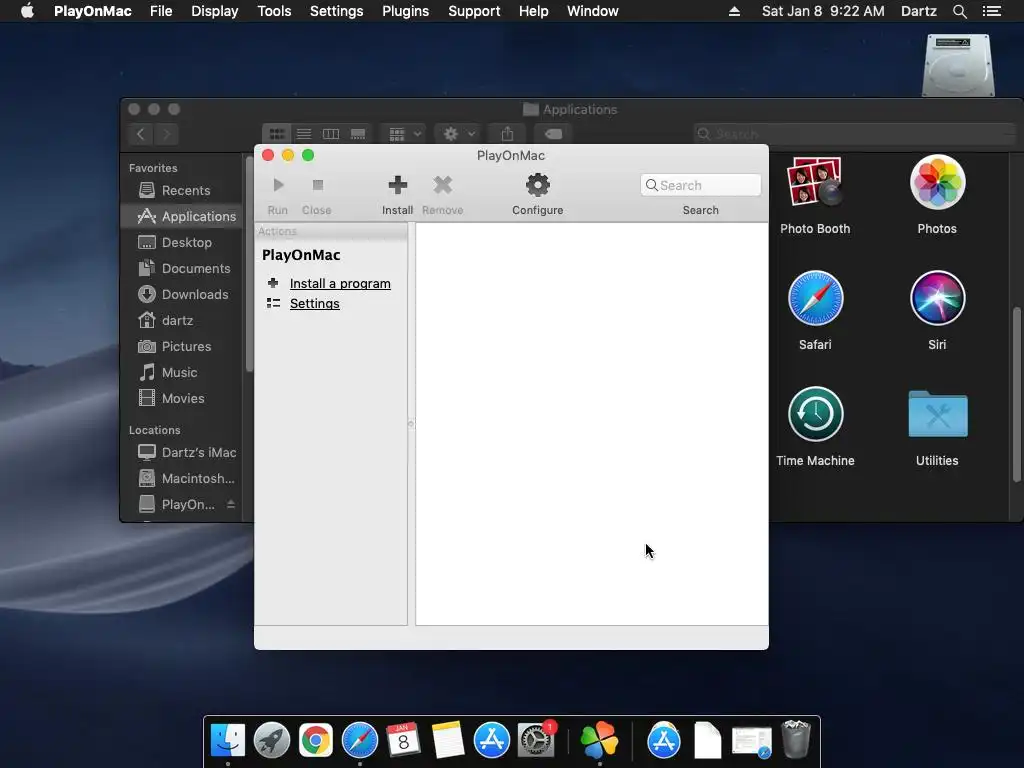Select the Photos app icon
This screenshot has width=1024, height=768.
click(x=937, y=183)
